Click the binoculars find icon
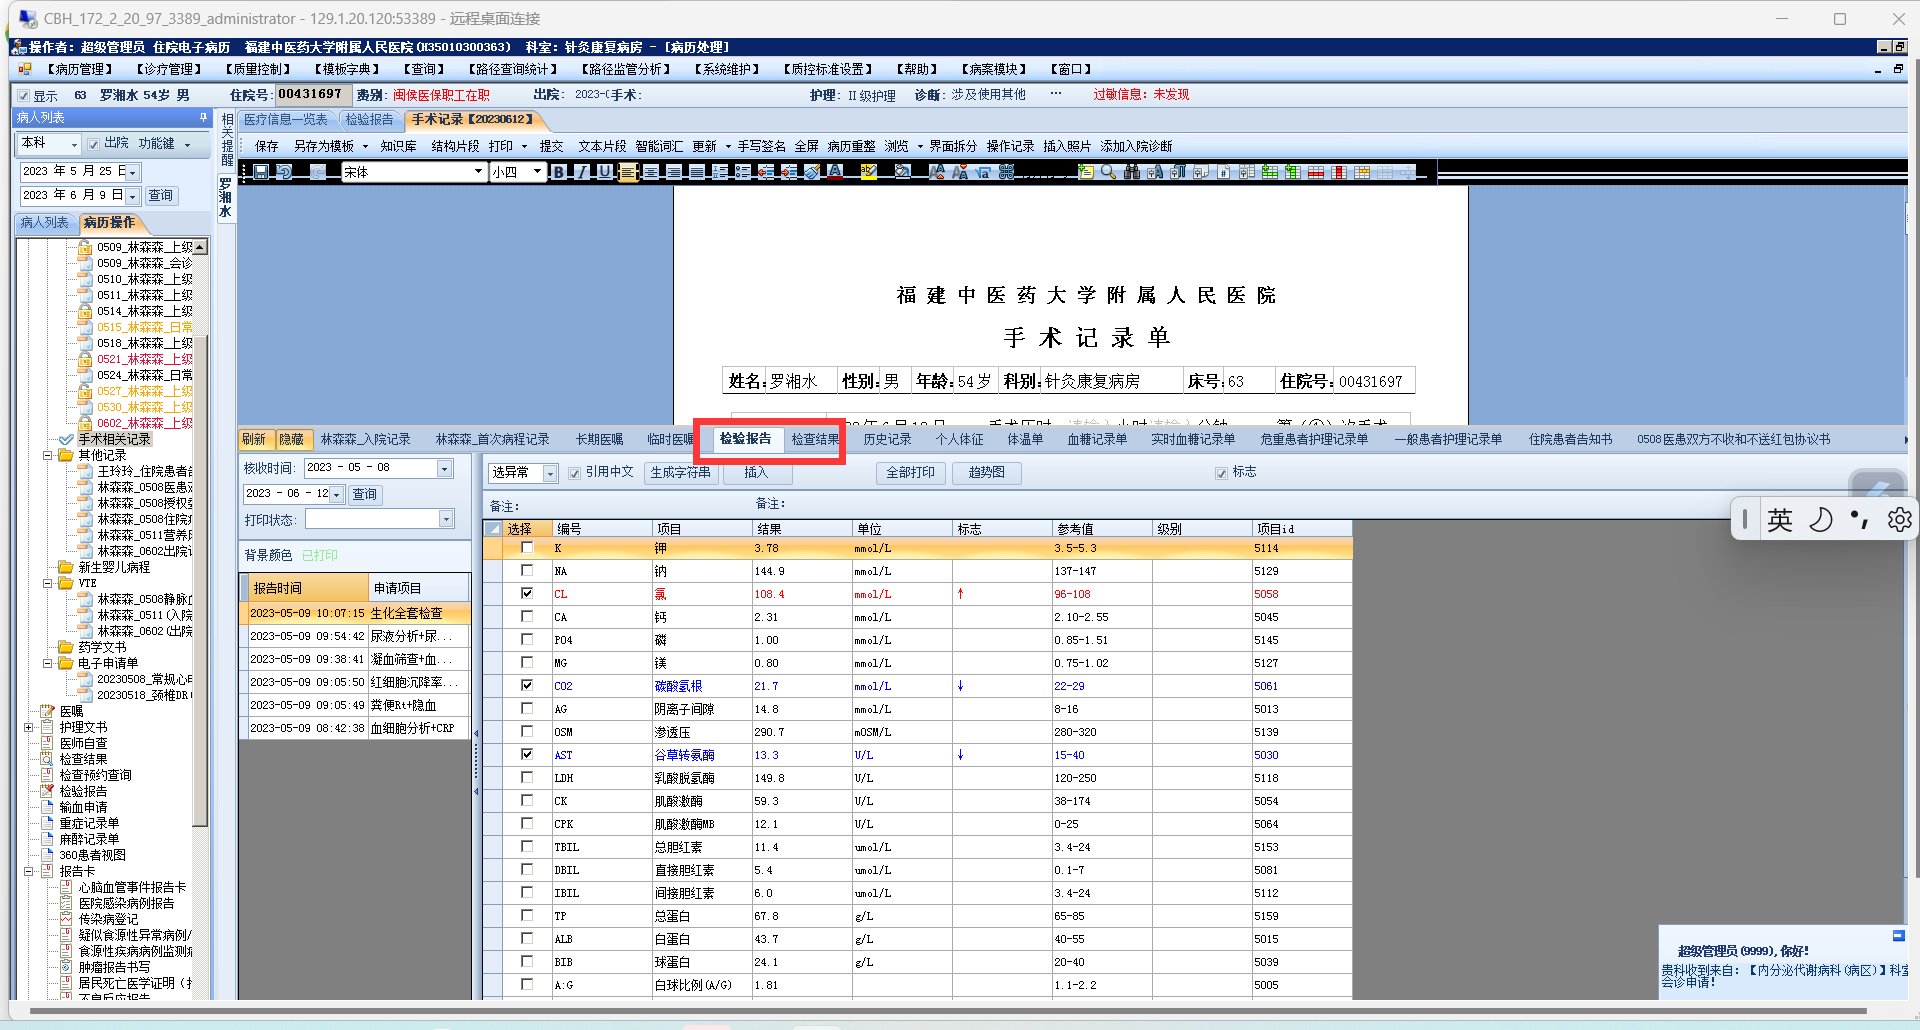 pyautogui.click(x=1132, y=172)
